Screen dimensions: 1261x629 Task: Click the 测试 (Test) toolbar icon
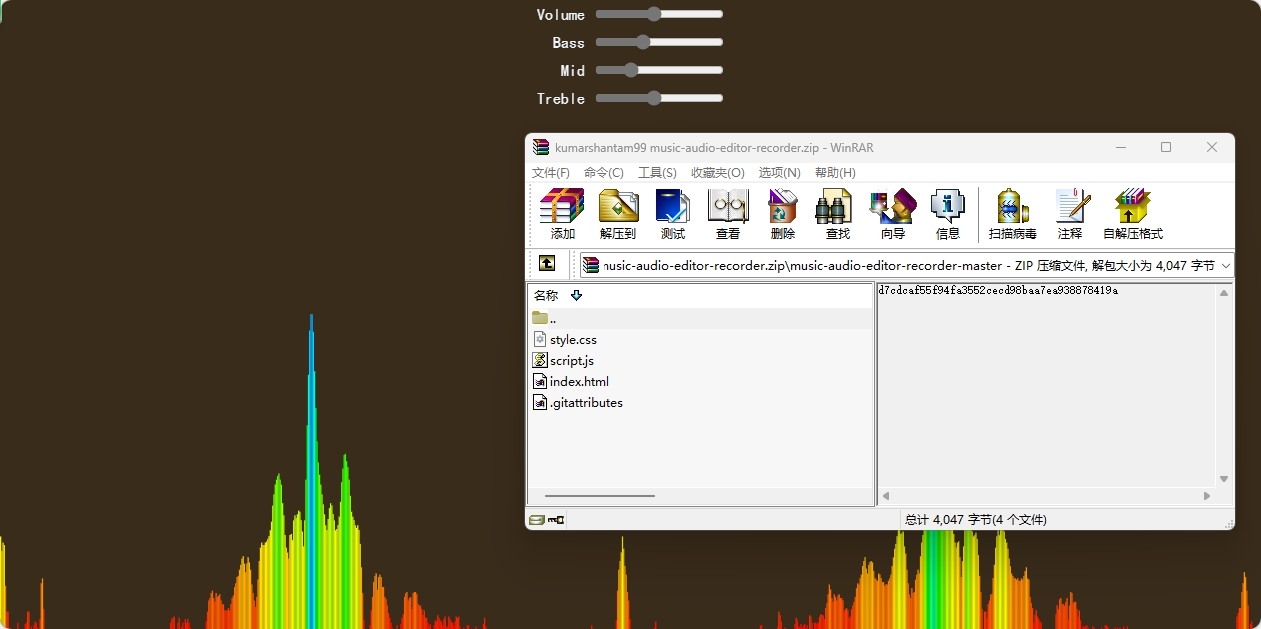tap(673, 206)
